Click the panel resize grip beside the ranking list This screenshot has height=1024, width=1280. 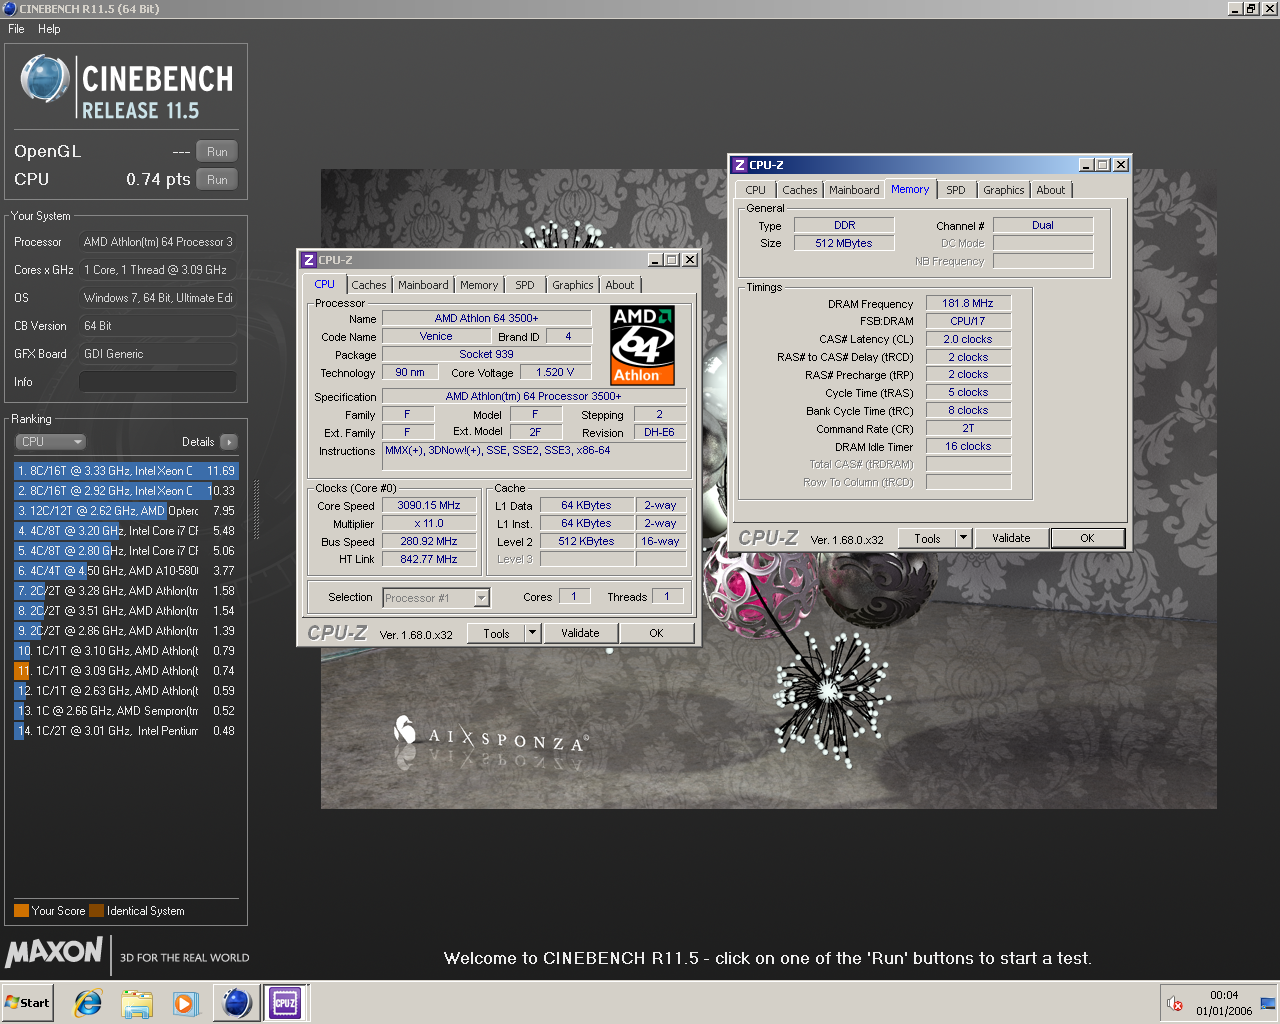pos(257,510)
